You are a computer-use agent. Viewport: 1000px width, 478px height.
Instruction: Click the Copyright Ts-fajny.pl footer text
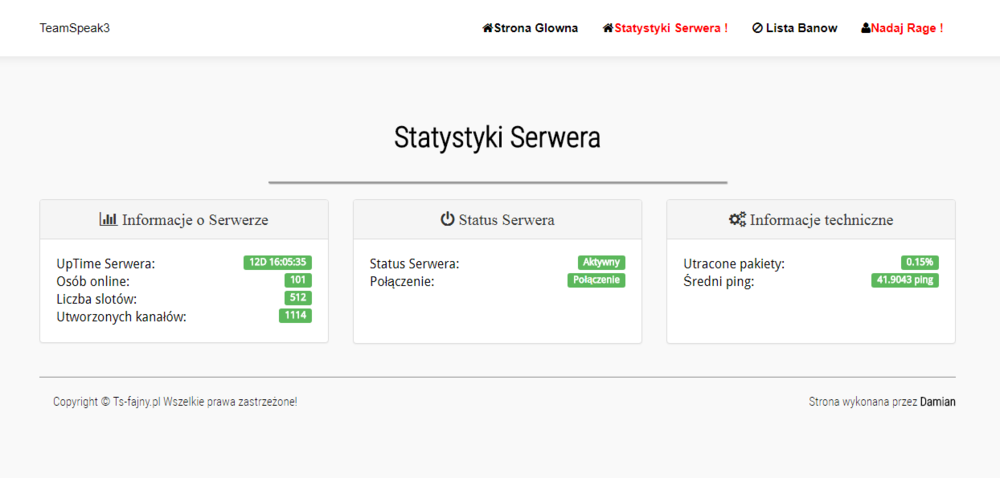point(175,402)
